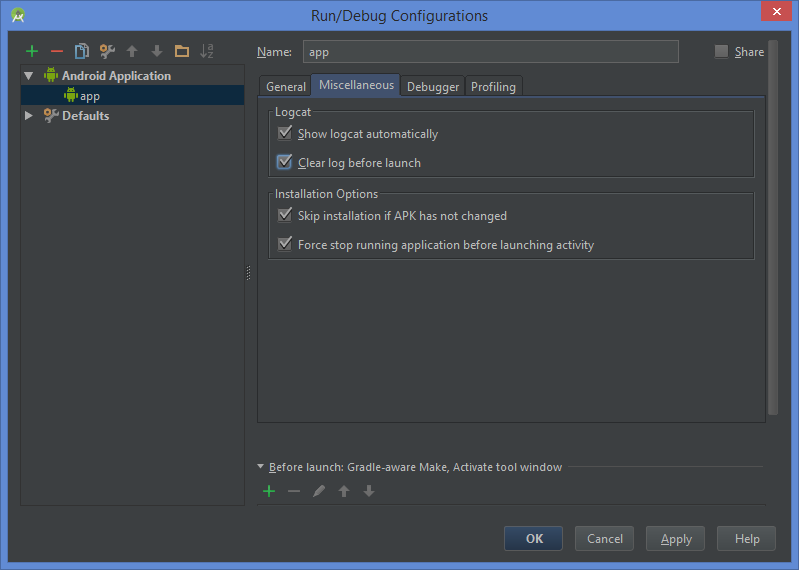Screen dimensions: 799x570
Task: Open the Debugger tab
Action: click(x=433, y=87)
